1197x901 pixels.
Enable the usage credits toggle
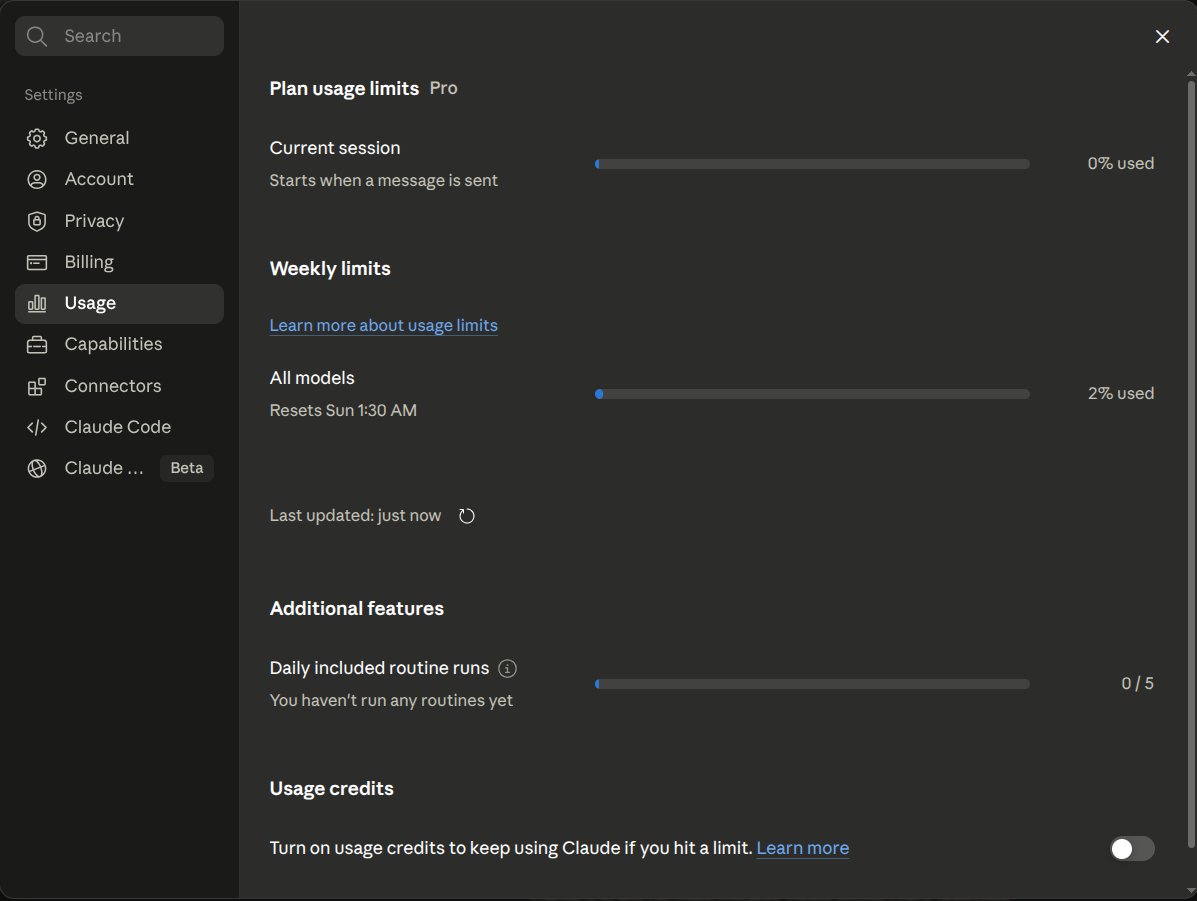[1132, 848]
